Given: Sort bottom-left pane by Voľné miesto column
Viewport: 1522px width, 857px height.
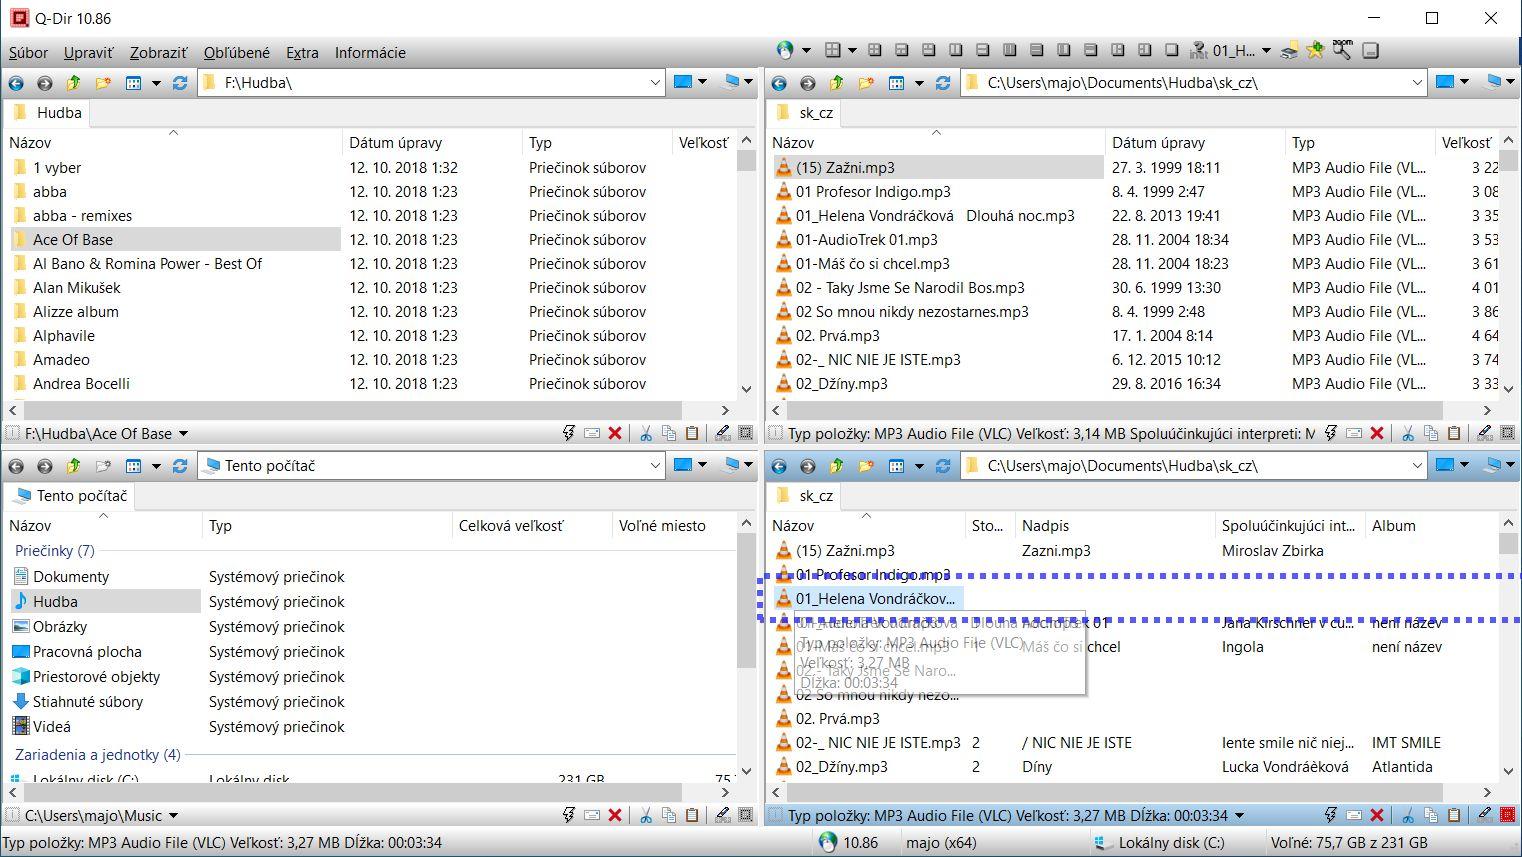Looking at the screenshot, I should [x=672, y=526].
